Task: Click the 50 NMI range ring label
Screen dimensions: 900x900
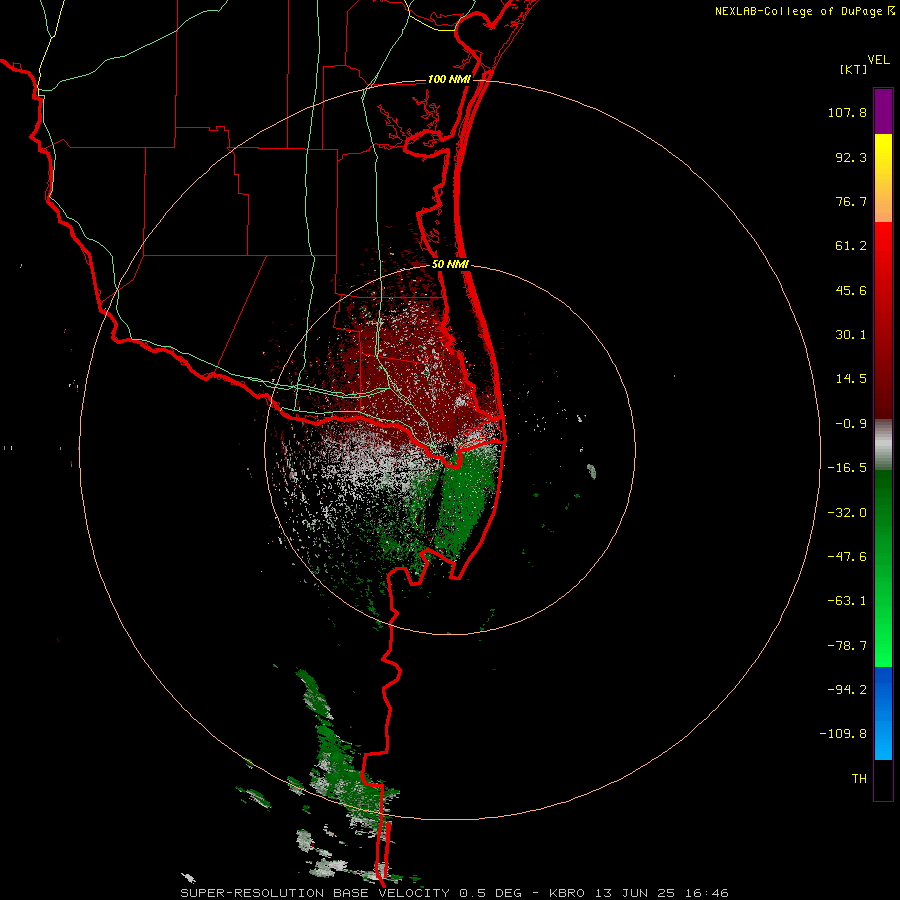Action: (x=451, y=265)
